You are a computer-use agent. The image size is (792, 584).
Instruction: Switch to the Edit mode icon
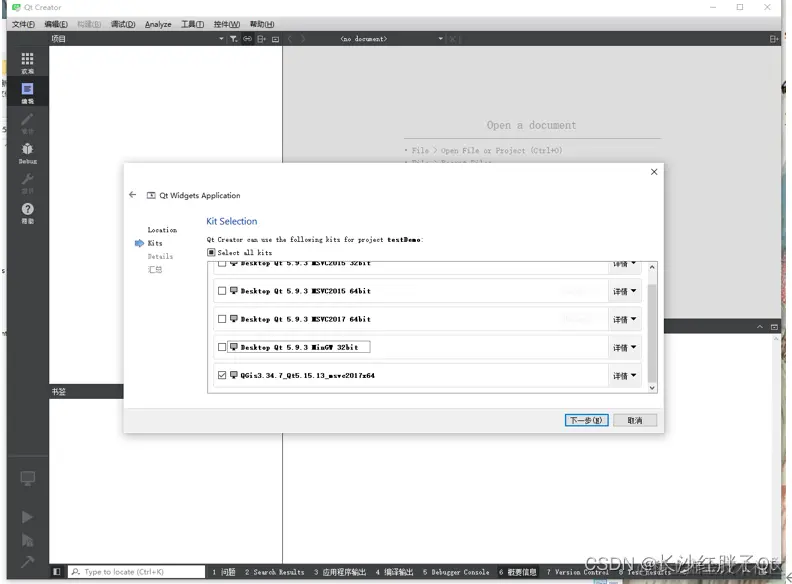tap(27, 93)
